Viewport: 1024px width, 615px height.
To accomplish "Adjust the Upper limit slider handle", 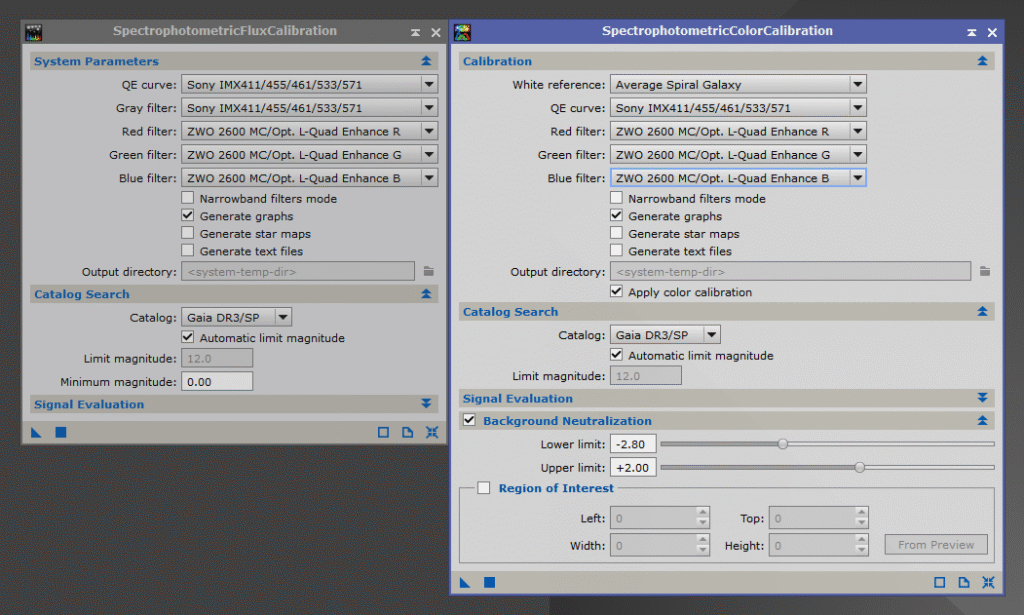I will [859, 467].
